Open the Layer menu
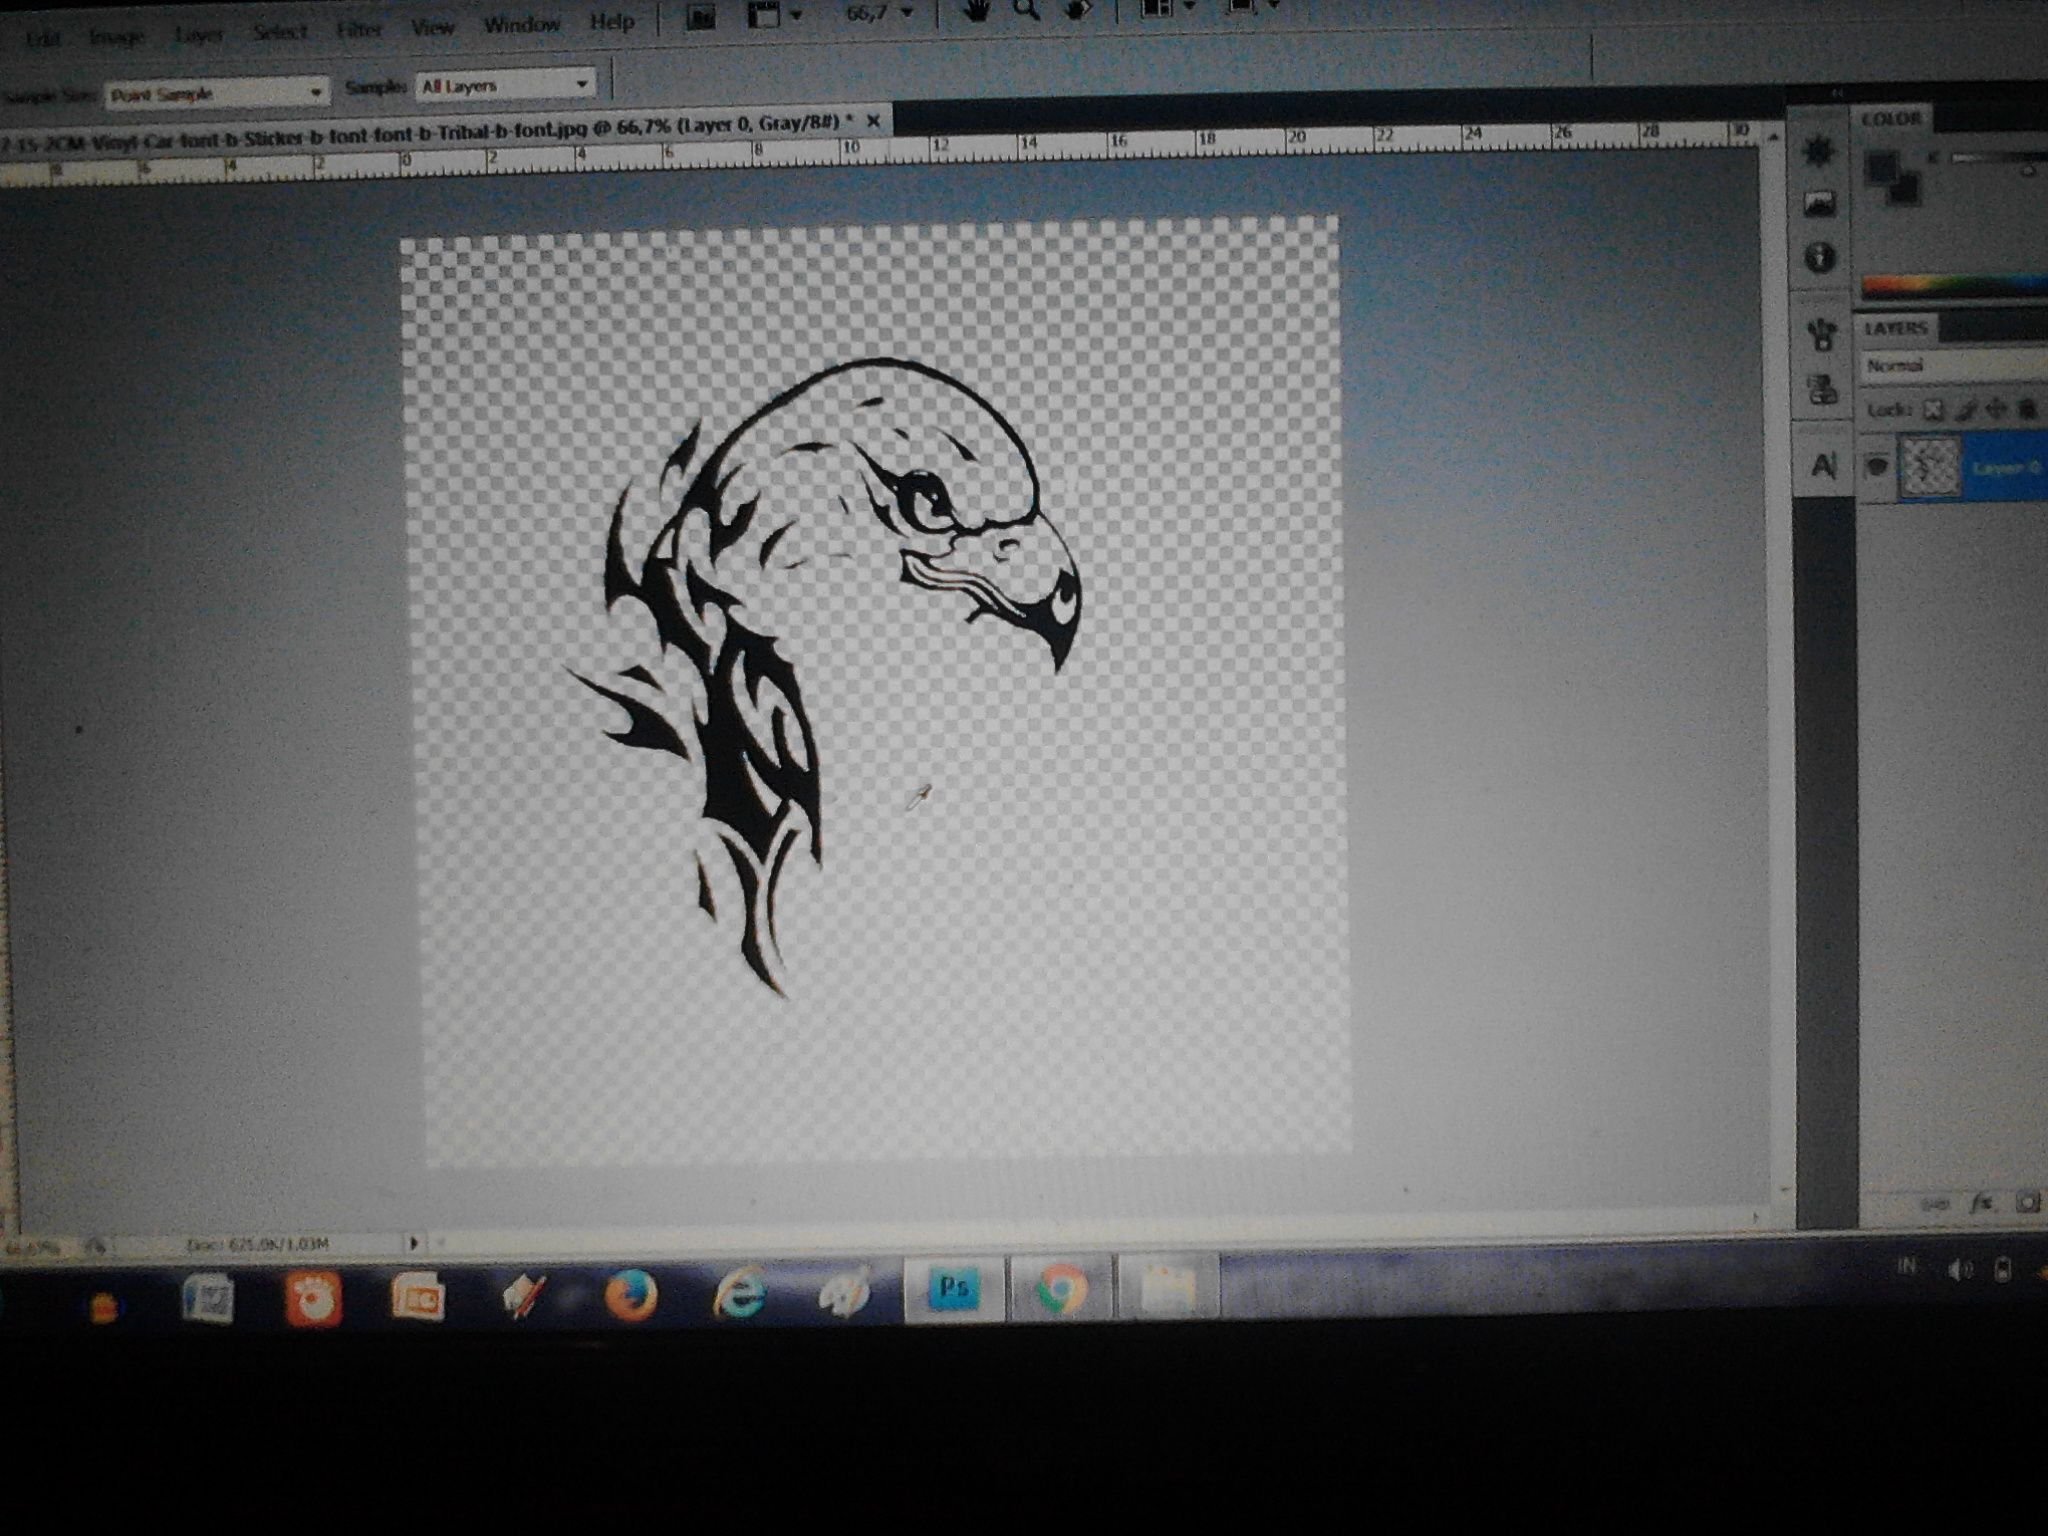 [x=198, y=34]
